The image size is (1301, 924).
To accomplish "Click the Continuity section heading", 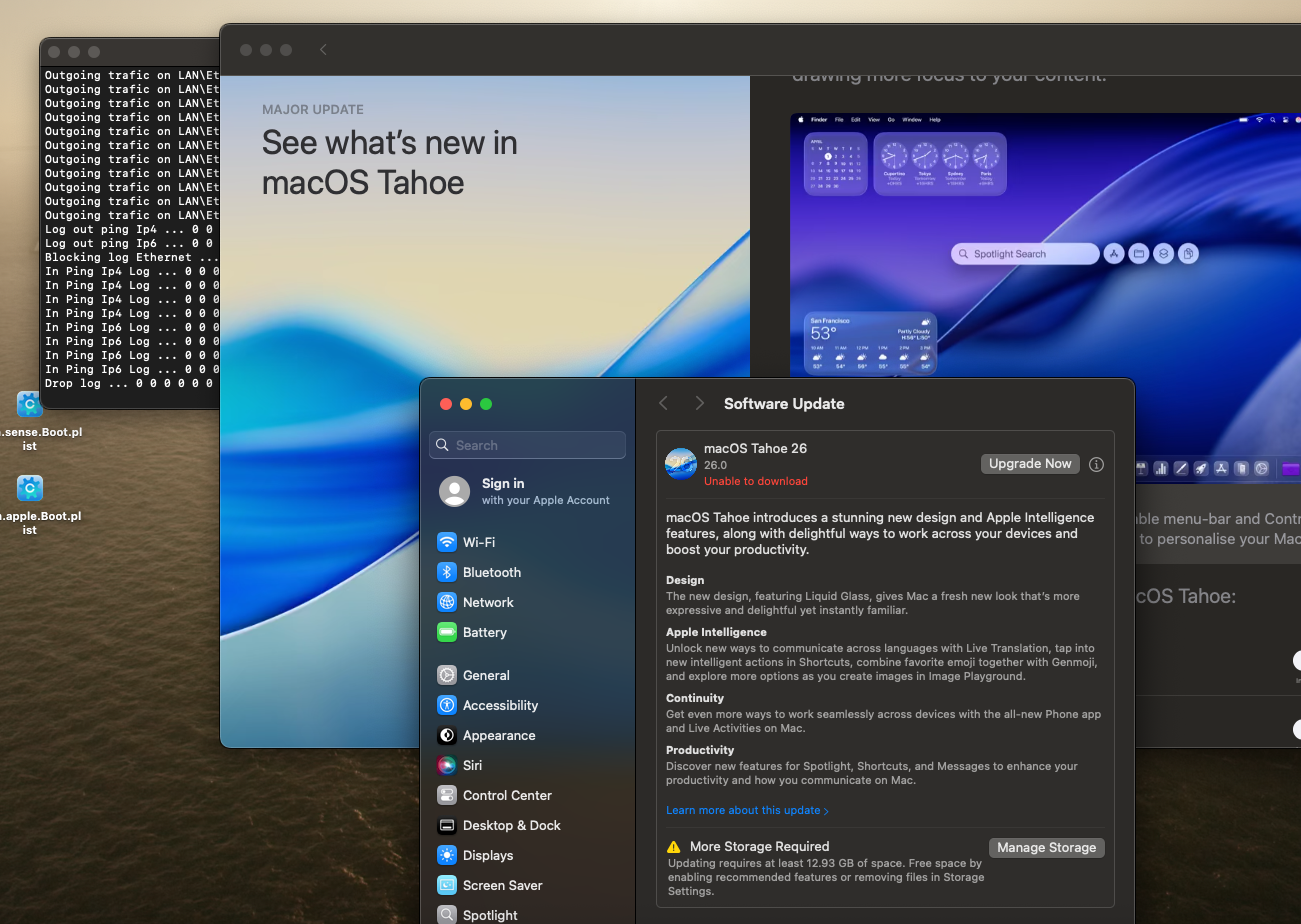I will 695,698.
